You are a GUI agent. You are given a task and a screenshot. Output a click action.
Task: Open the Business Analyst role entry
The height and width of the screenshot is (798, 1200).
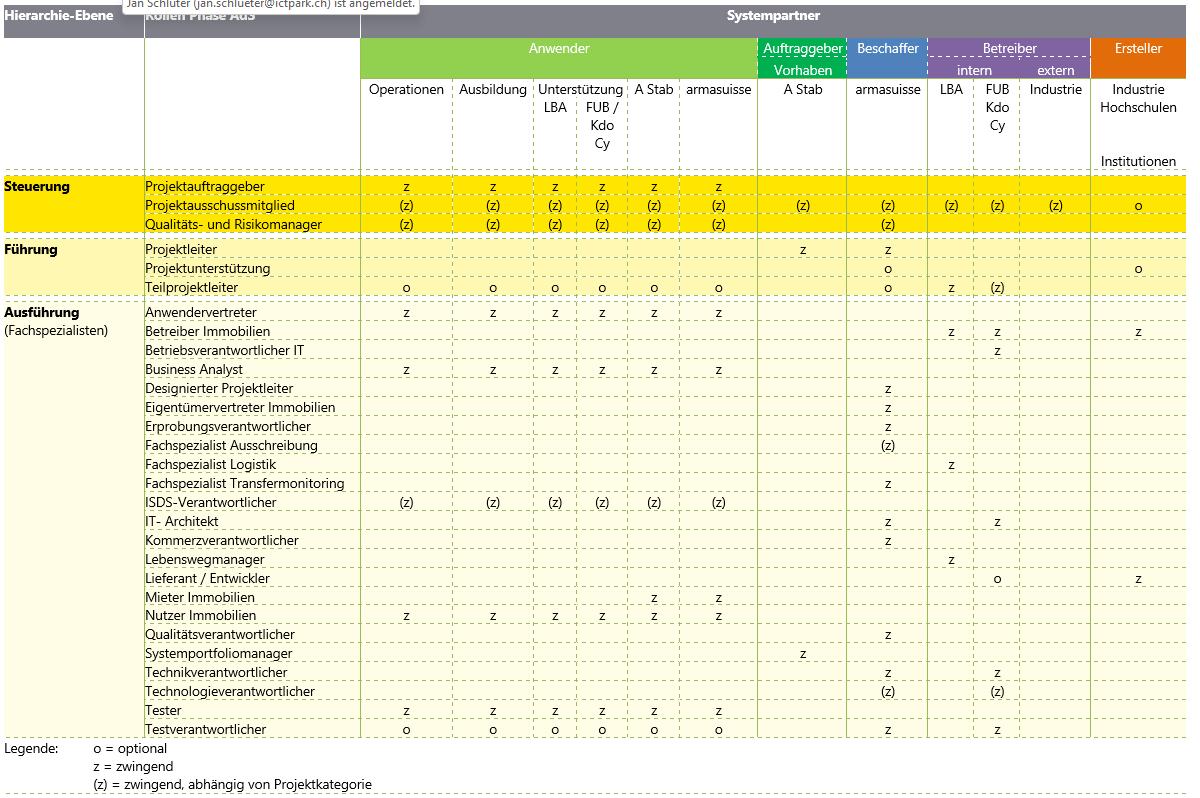(x=194, y=370)
